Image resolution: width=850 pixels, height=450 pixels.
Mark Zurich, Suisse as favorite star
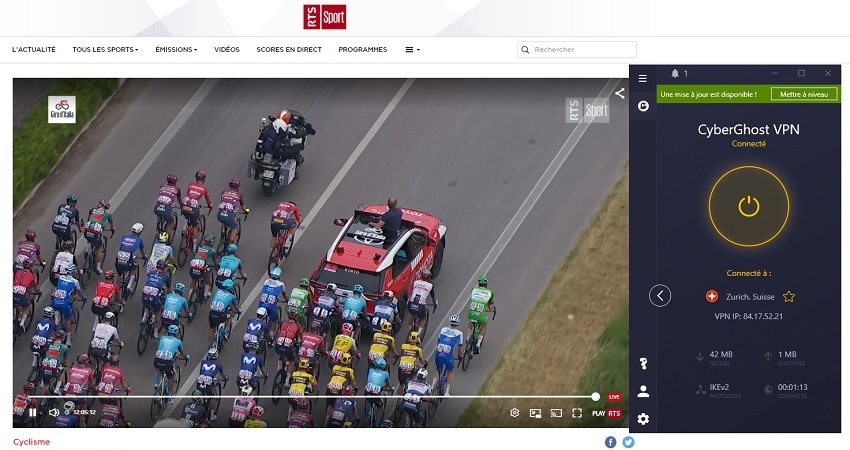[789, 297]
